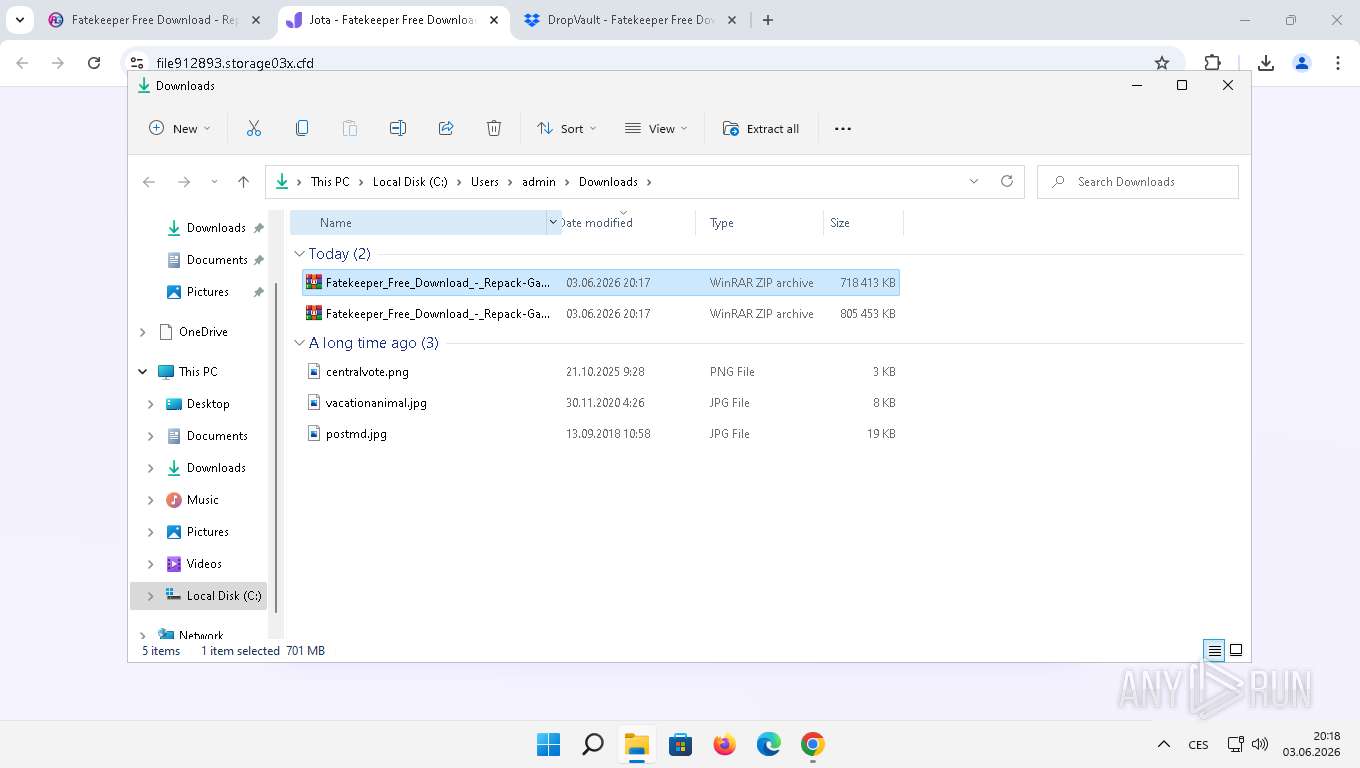The image size is (1360, 768).
Task: Select centralvote.png file
Action: (601, 372)
